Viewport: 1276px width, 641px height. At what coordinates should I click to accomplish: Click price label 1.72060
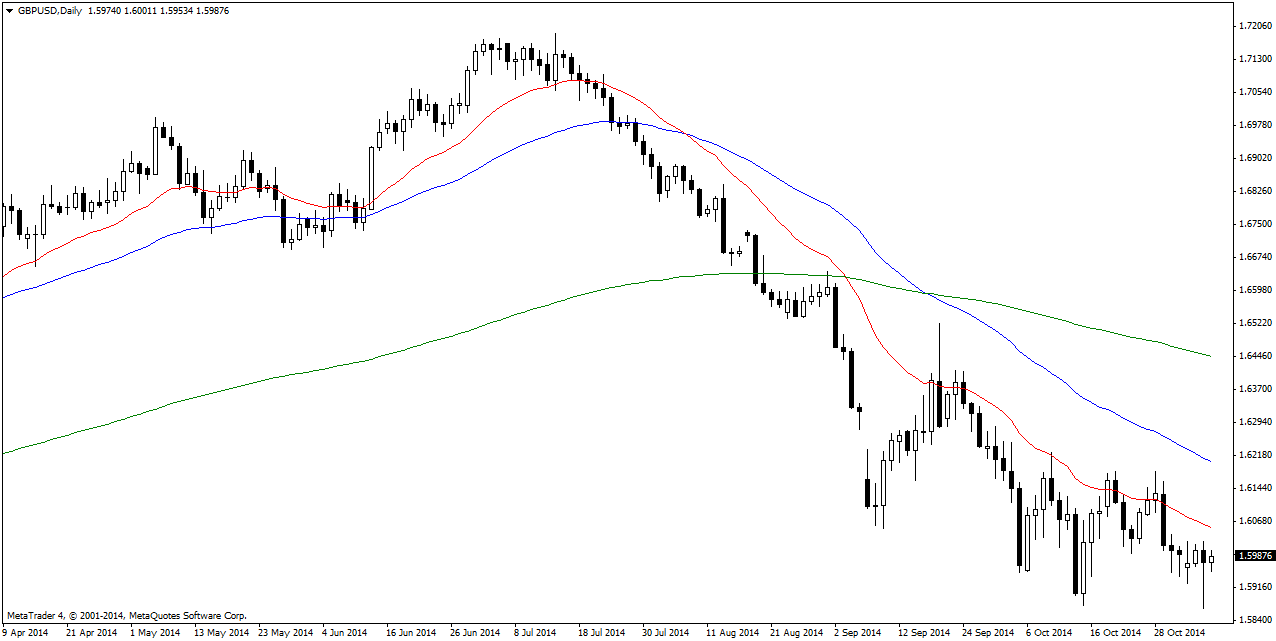1255,25
